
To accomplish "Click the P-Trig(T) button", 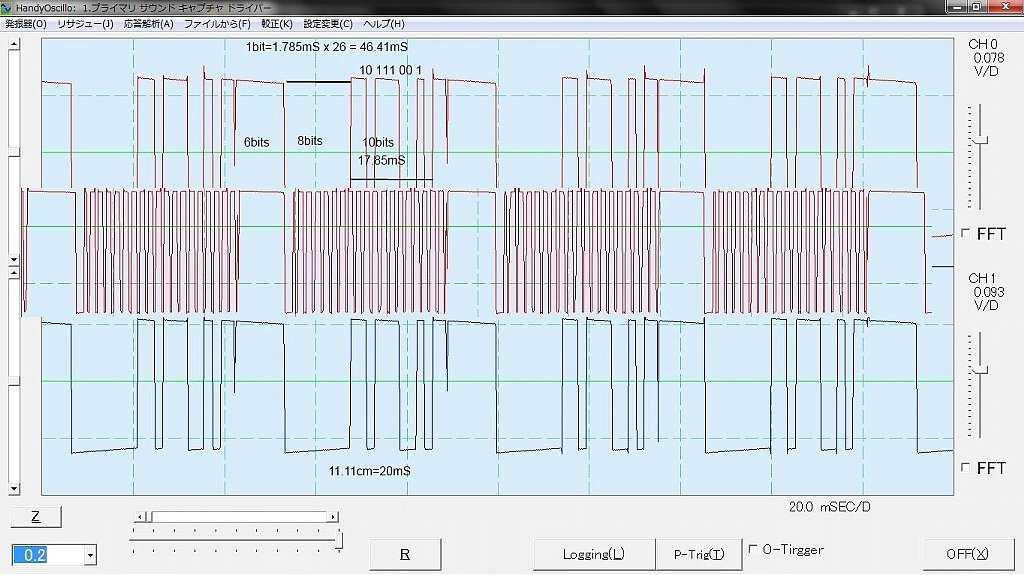I will click(699, 554).
